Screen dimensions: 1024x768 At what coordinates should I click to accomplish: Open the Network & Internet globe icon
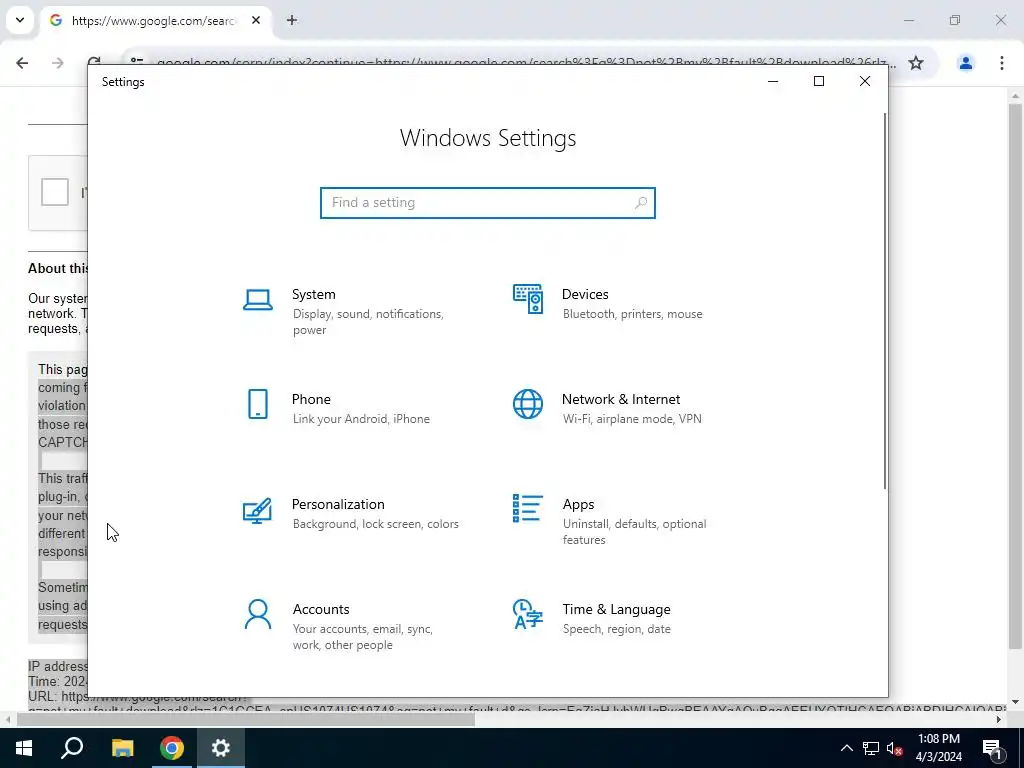coord(528,404)
